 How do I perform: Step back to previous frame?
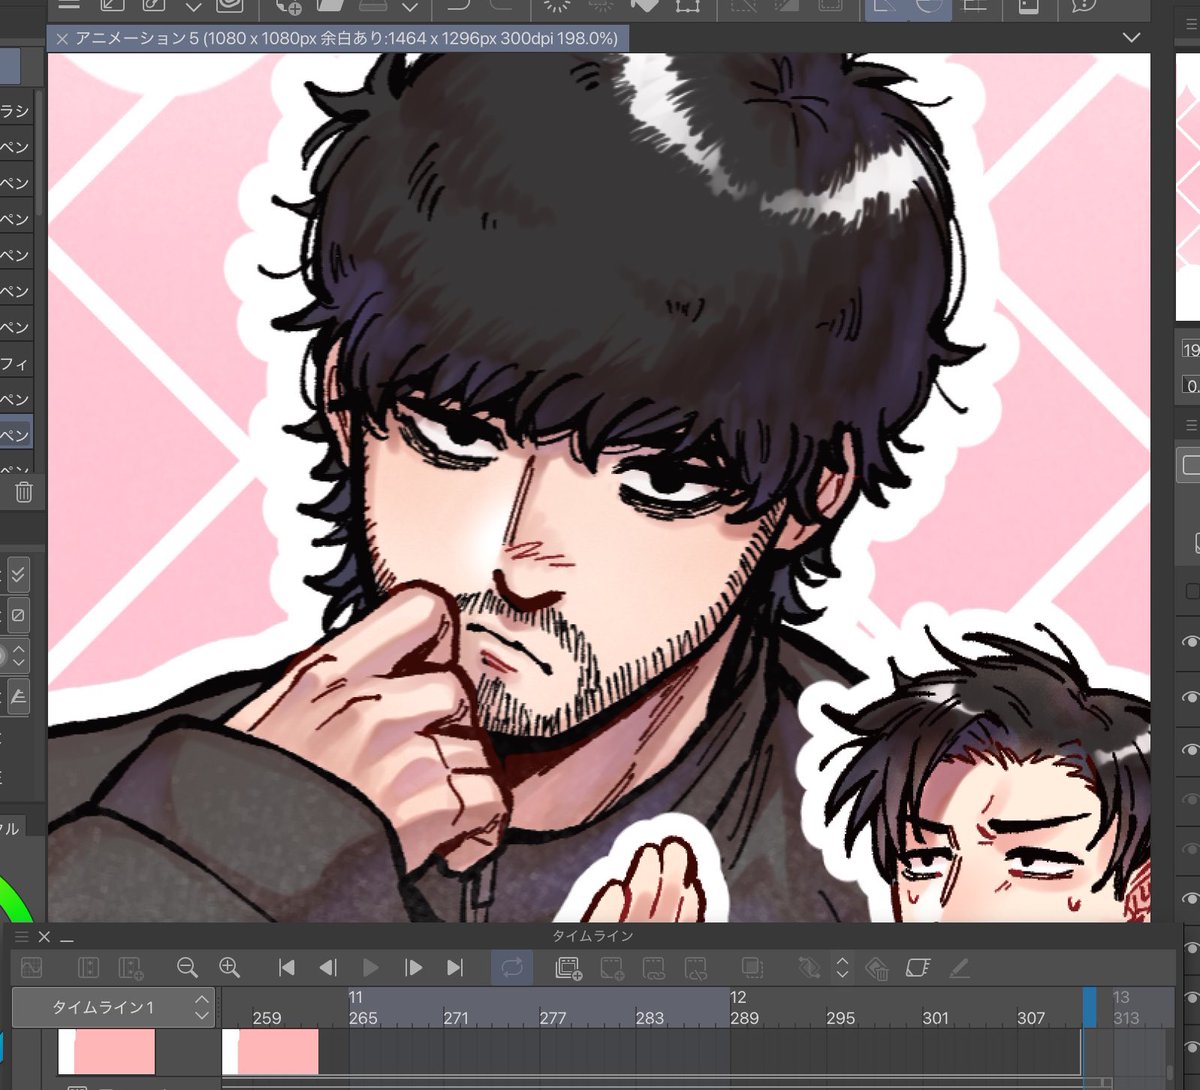point(328,967)
